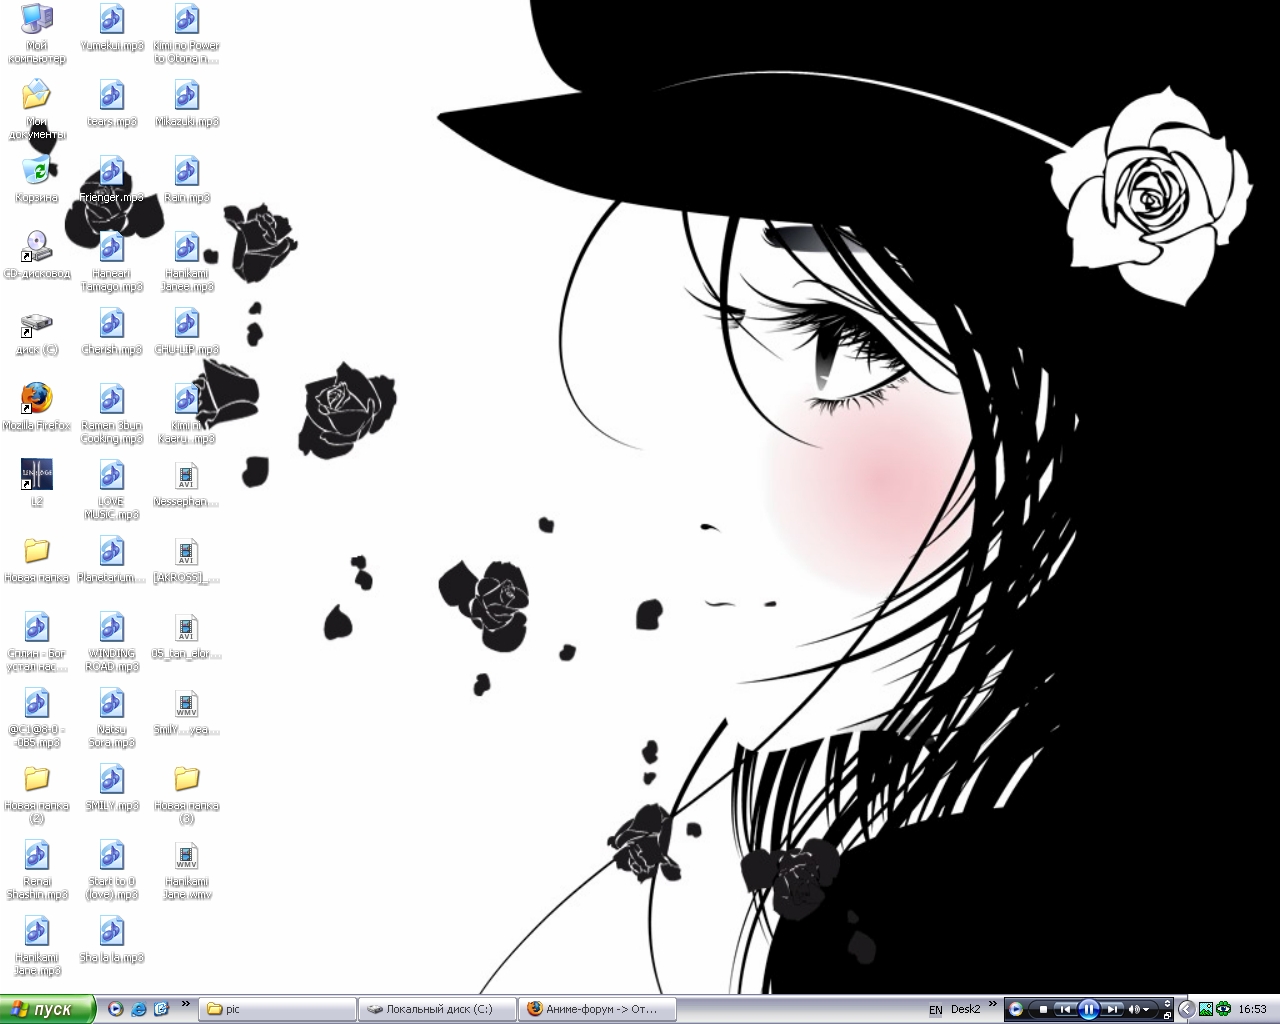
Task: Select the tears.mp3 file
Action: pos(112,103)
